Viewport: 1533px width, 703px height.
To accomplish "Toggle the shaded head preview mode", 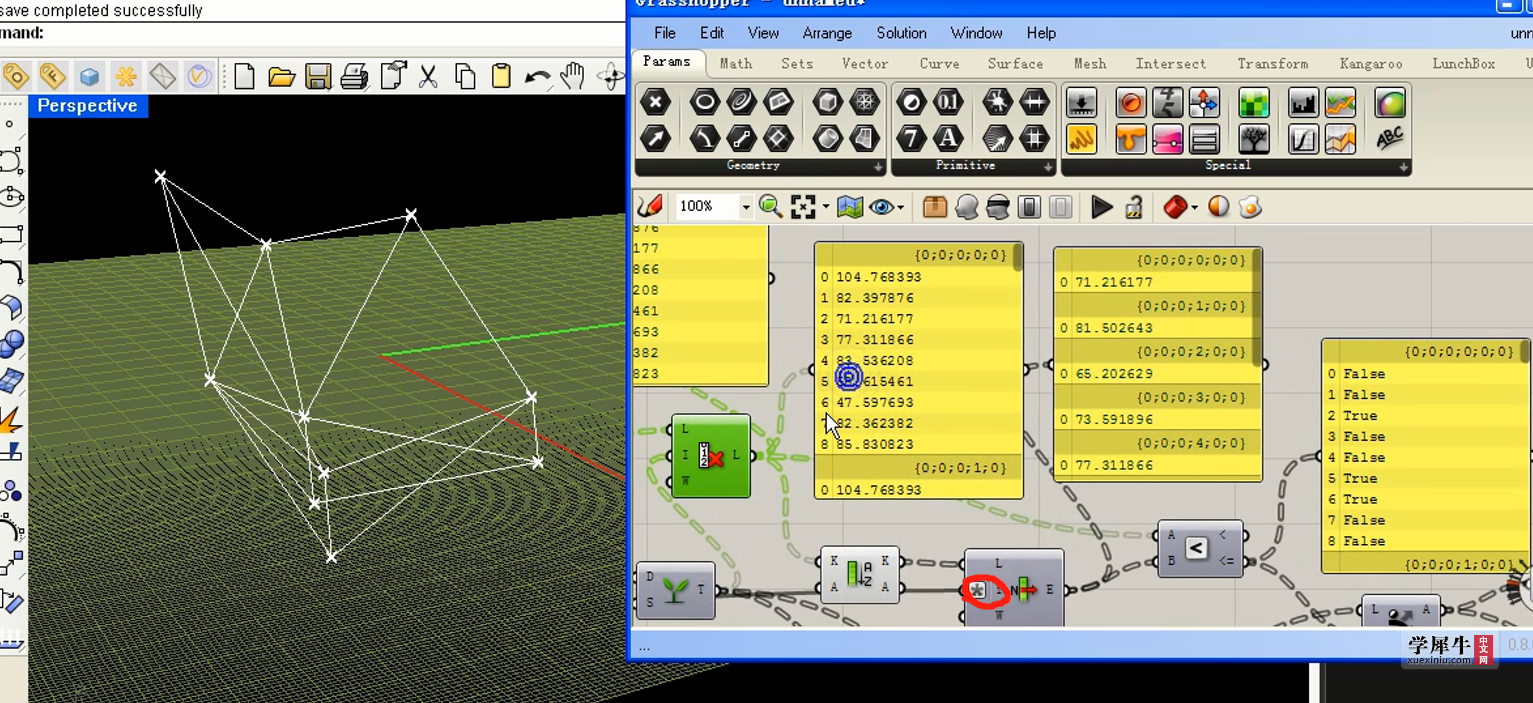I will point(967,207).
